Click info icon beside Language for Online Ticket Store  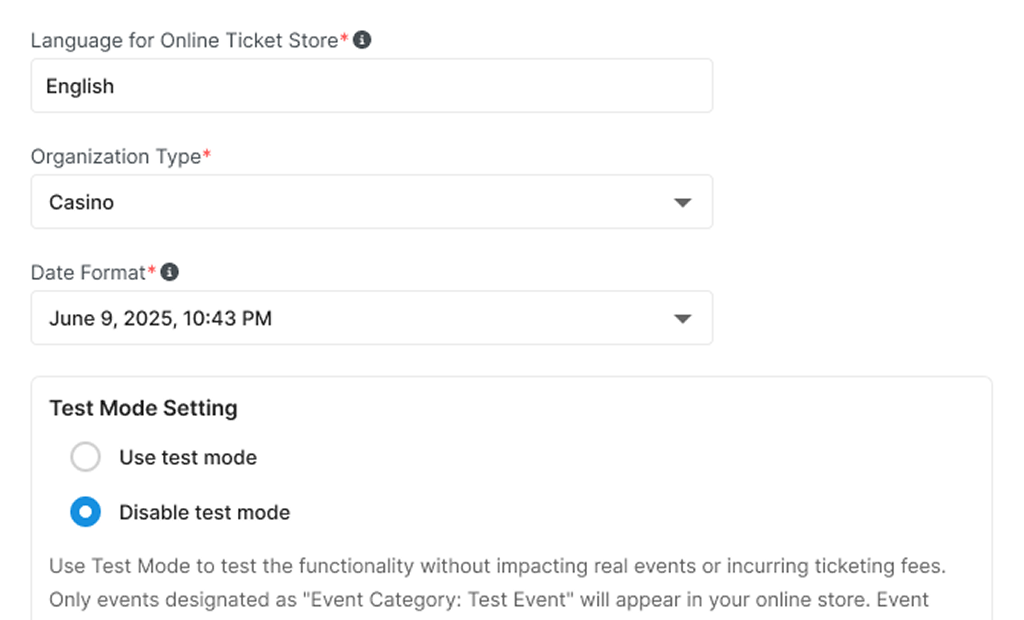tap(363, 40)
